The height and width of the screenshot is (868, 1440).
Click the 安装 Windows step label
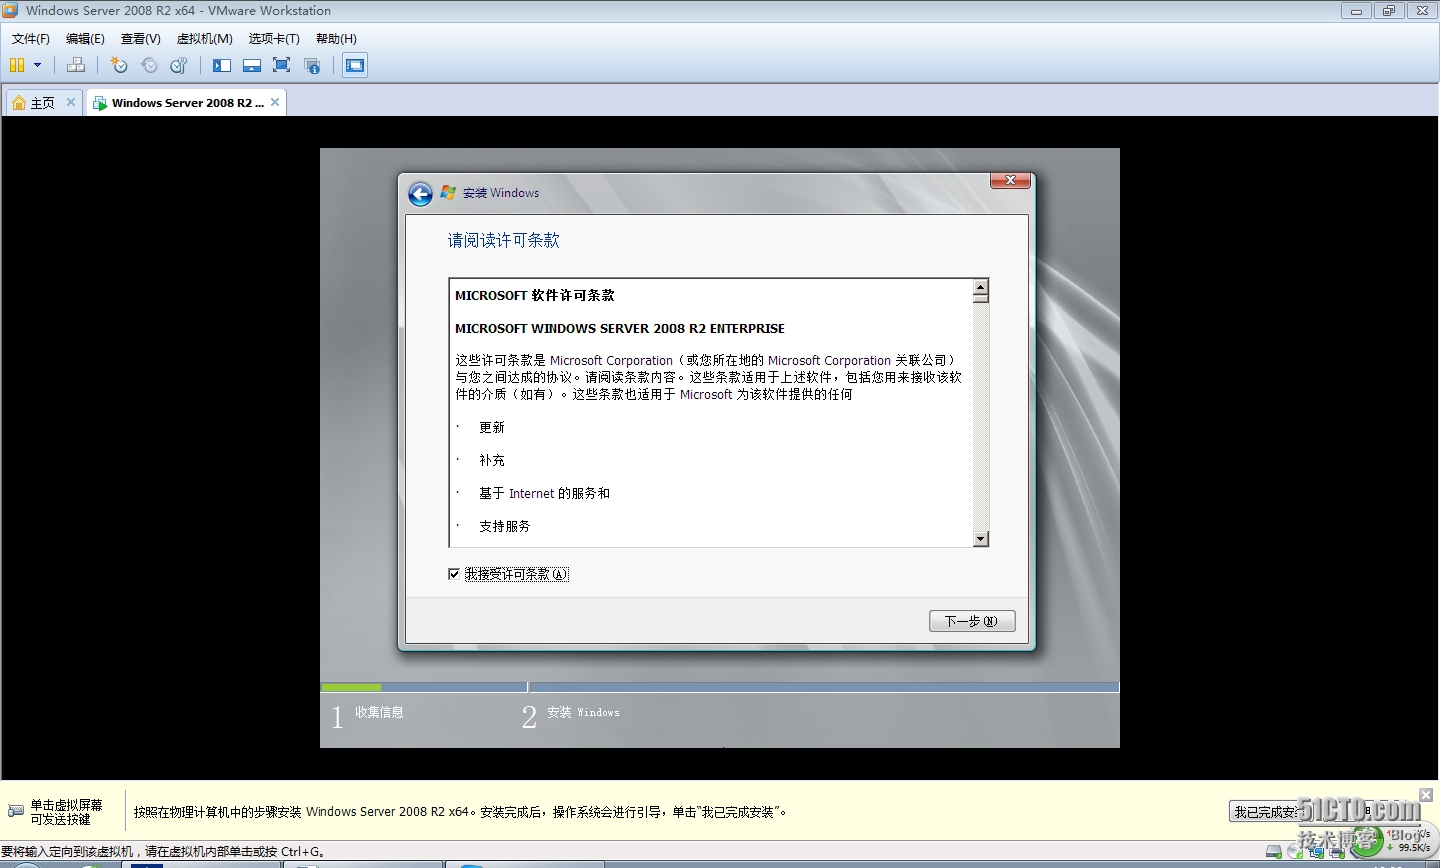point(583,712)
